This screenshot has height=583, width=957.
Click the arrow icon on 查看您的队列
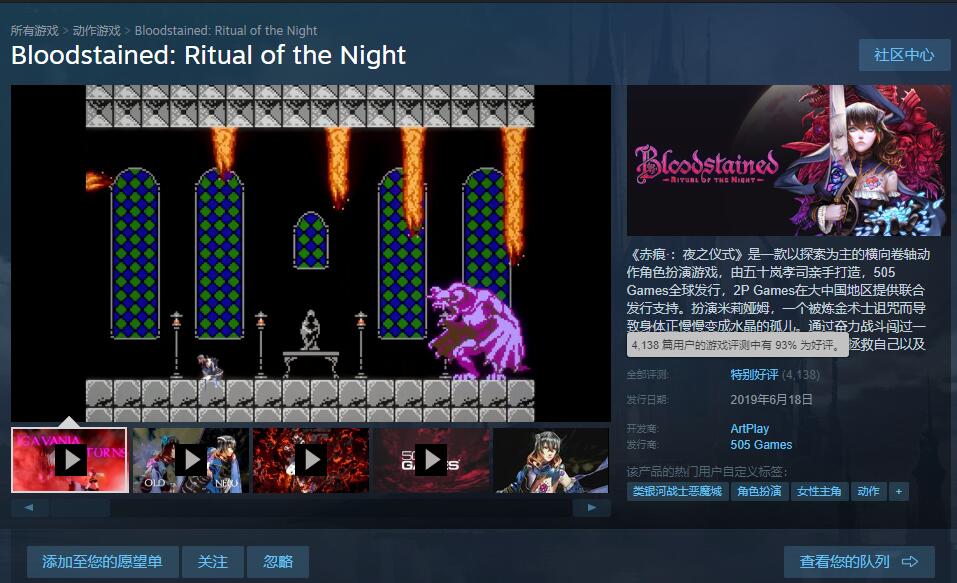pos(910,562)
